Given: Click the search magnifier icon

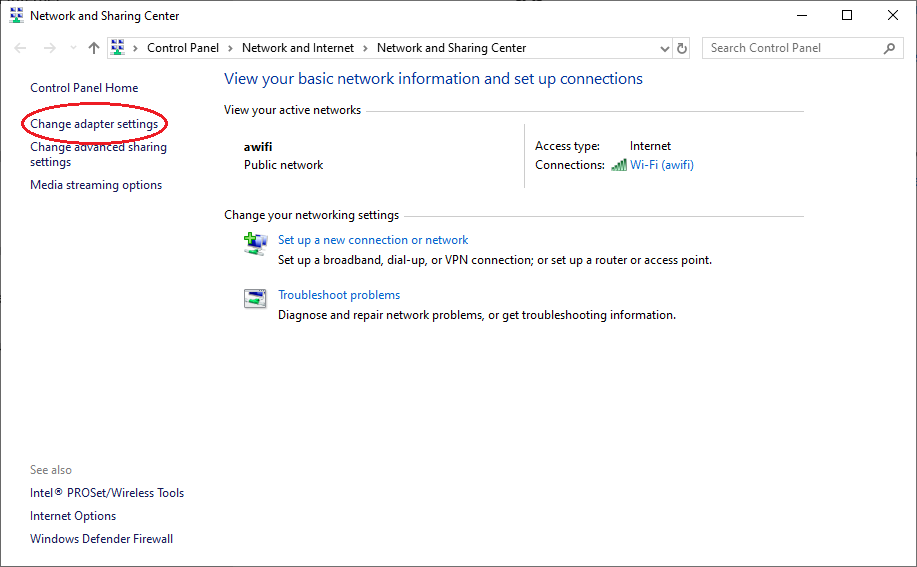Looking at the screenshot, I should (x=889, y=48).
